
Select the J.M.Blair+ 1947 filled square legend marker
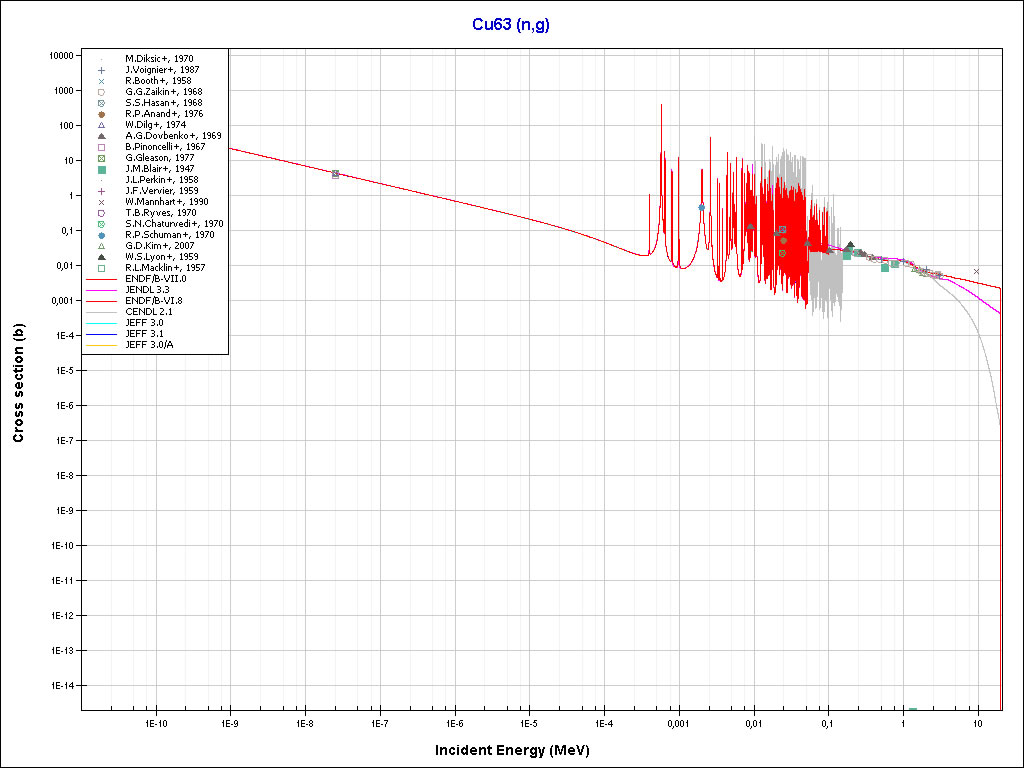click(x=101, y=169)
